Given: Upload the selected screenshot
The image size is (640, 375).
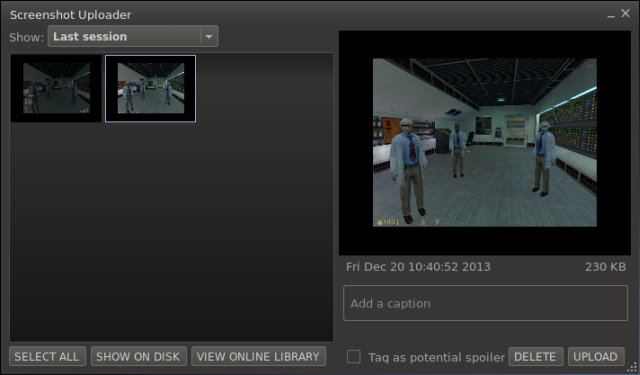Looking at the screenshot, I should point(596,357).
